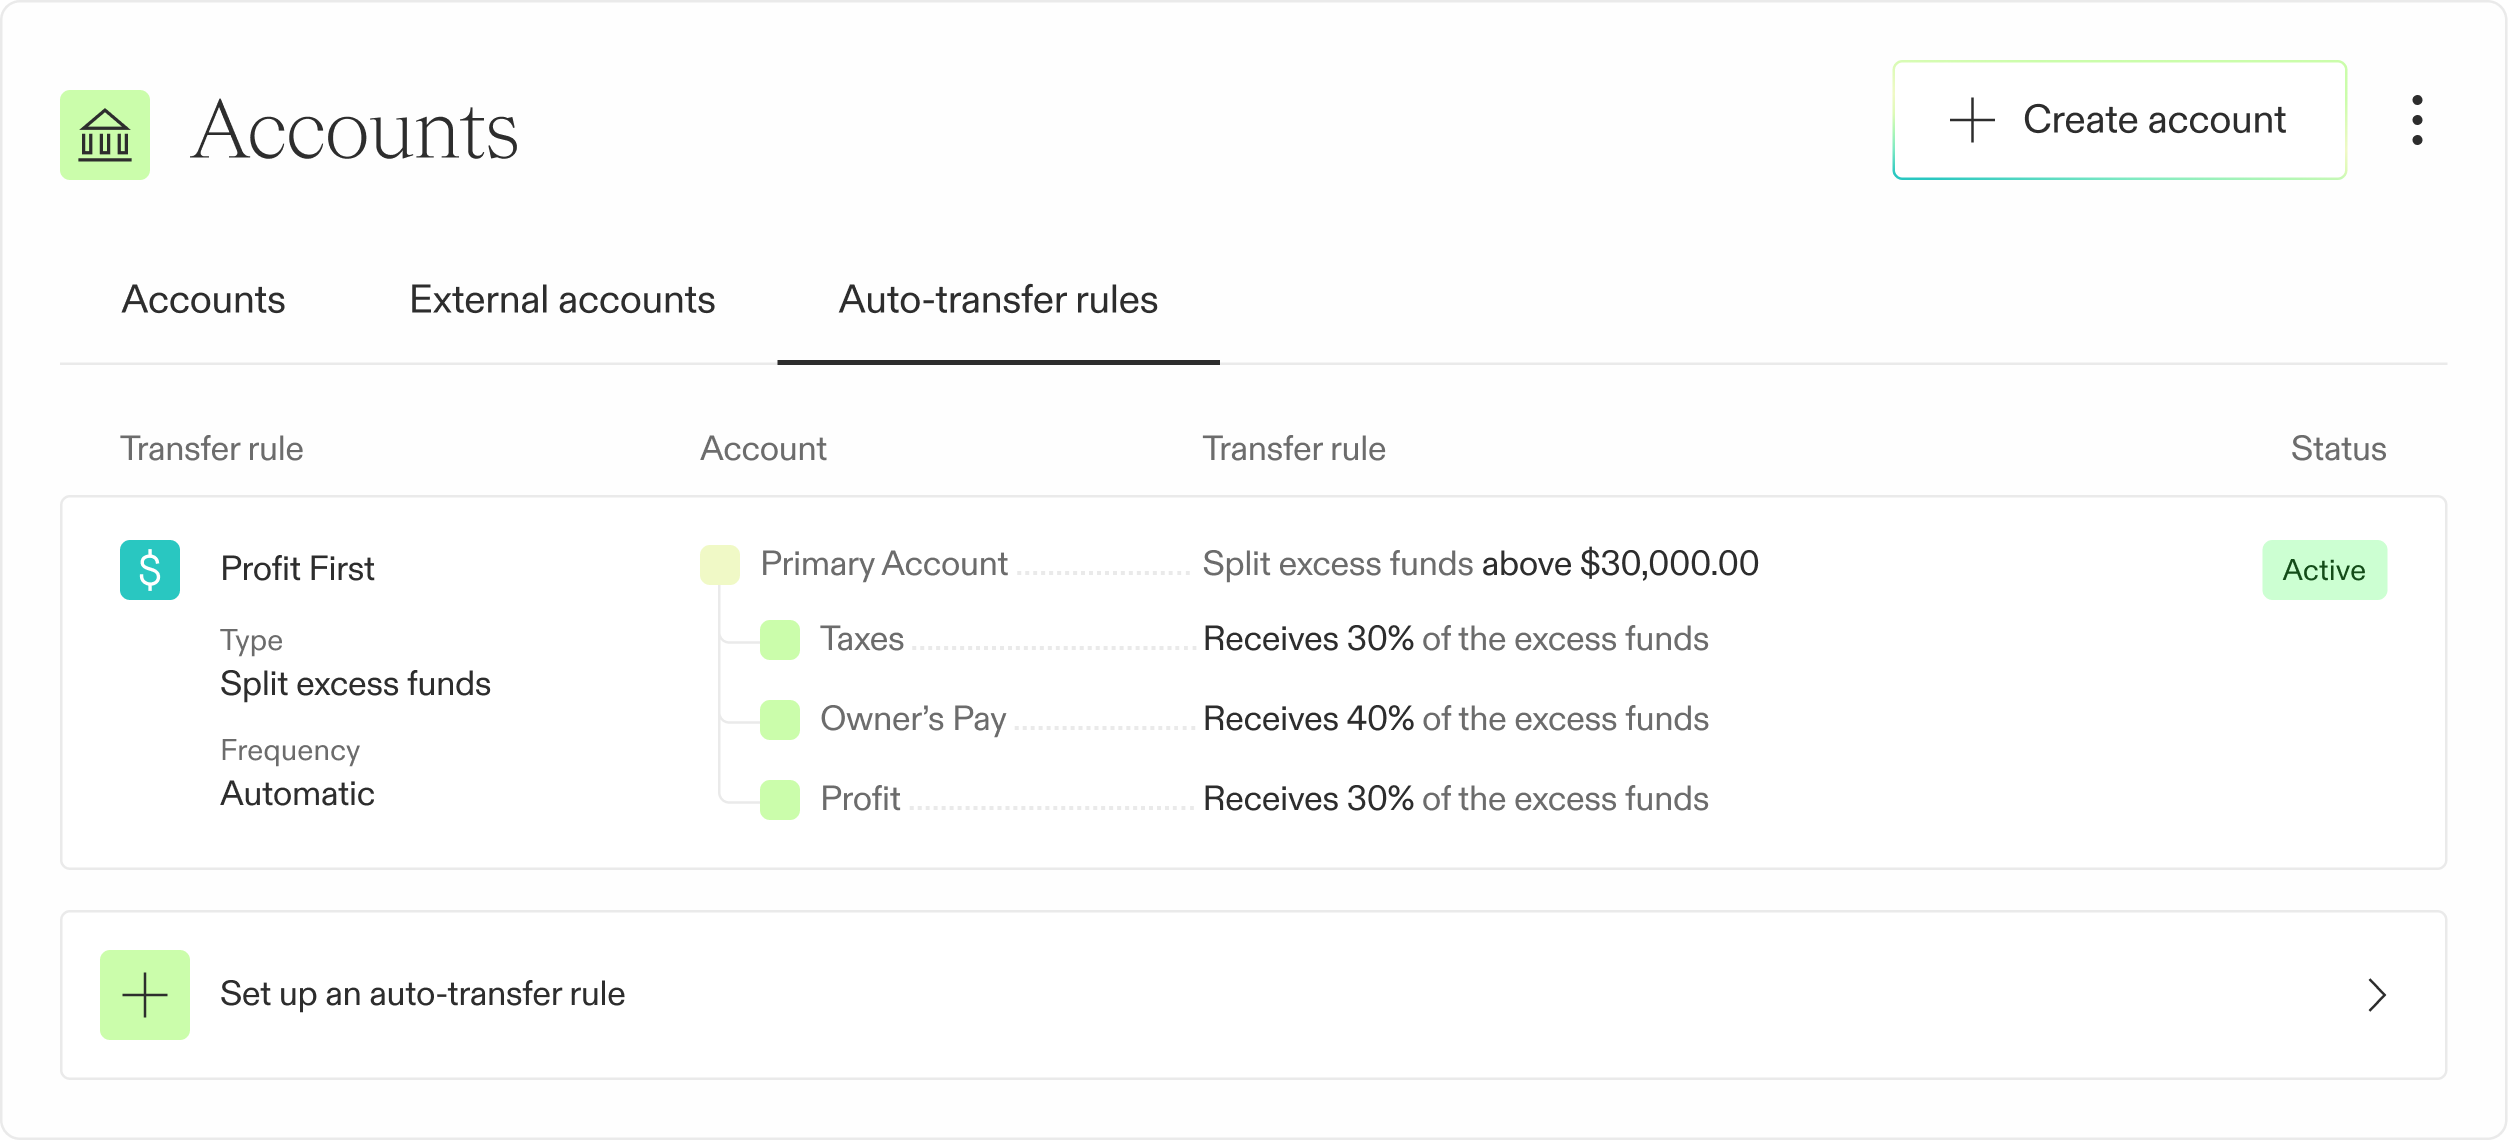Screen dimensions: 2508x1140
Task: Click the green plus auto-transfer rule icon
Action: pyautogui.click(x=145, y=995)
